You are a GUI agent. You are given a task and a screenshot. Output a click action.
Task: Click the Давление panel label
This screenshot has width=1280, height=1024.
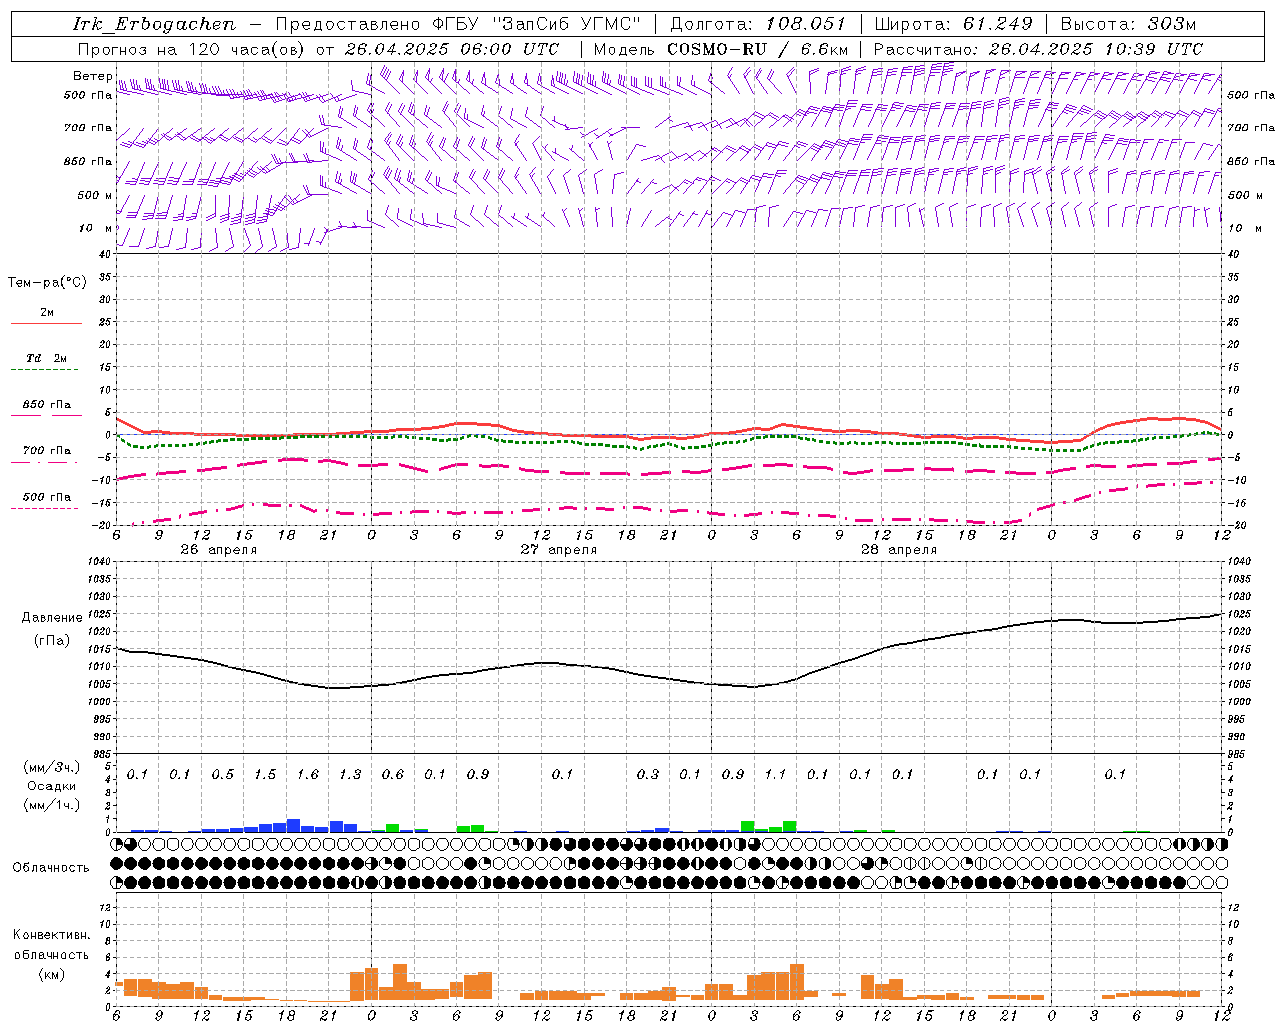coord(52,618)
